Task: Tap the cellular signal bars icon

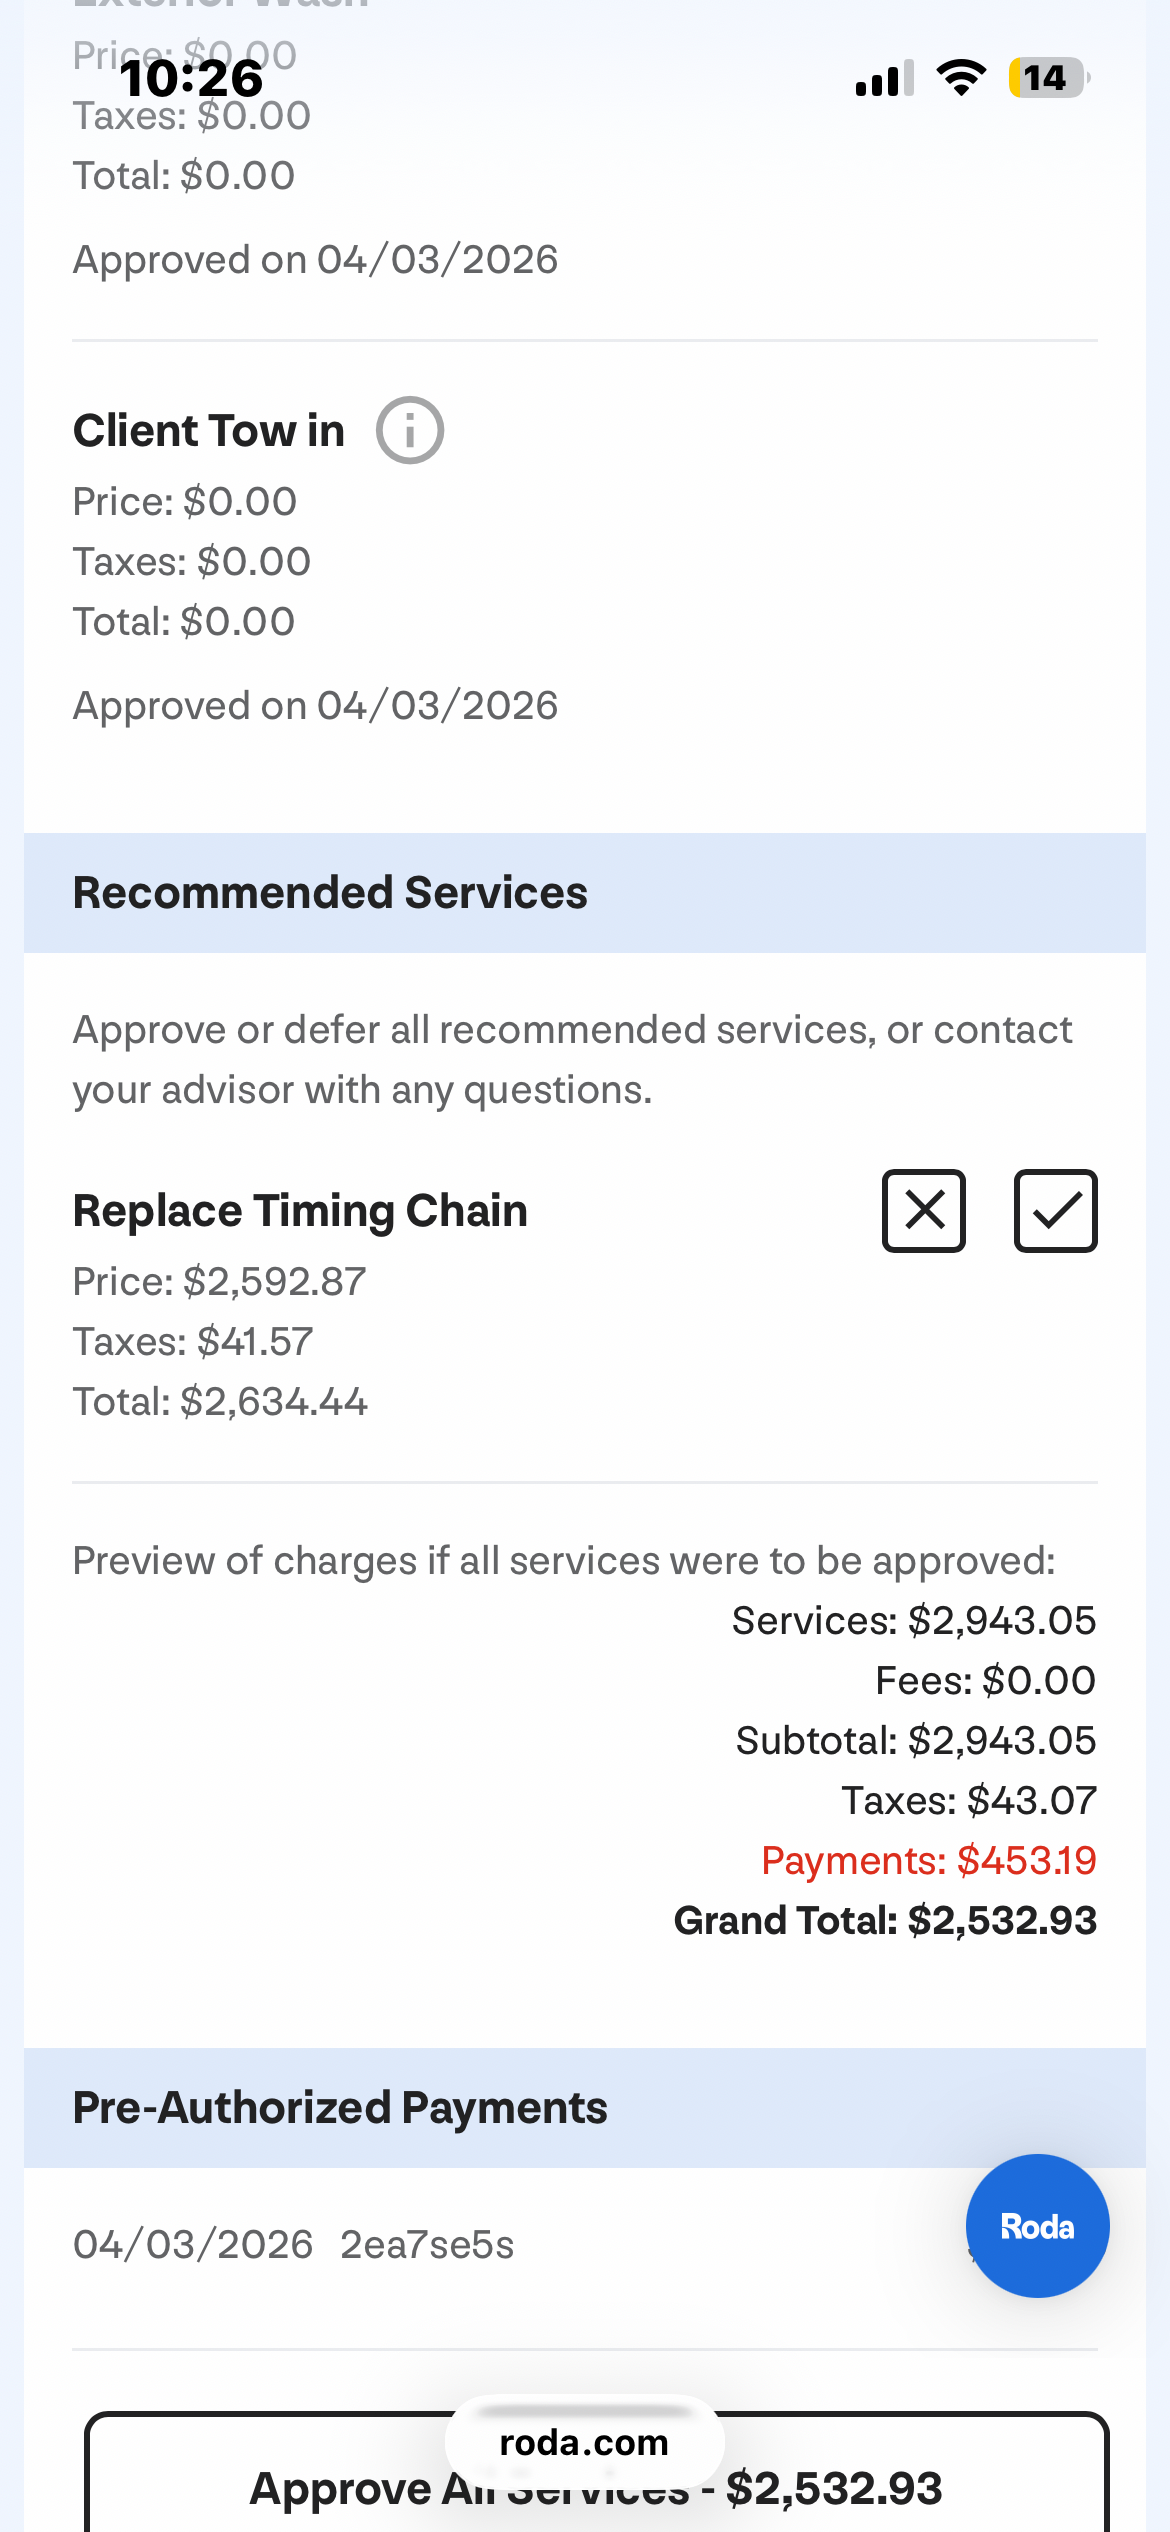Action: point(884,78)
